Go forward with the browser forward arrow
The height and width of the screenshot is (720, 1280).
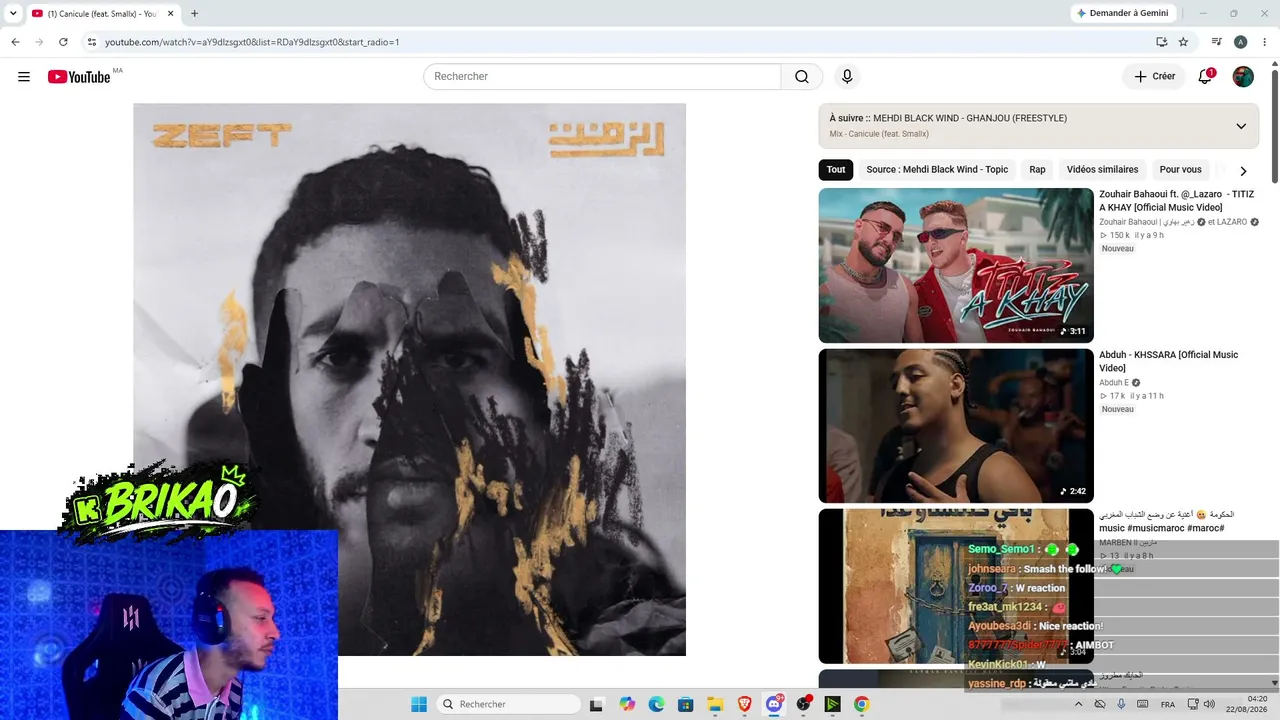(39, 42)
